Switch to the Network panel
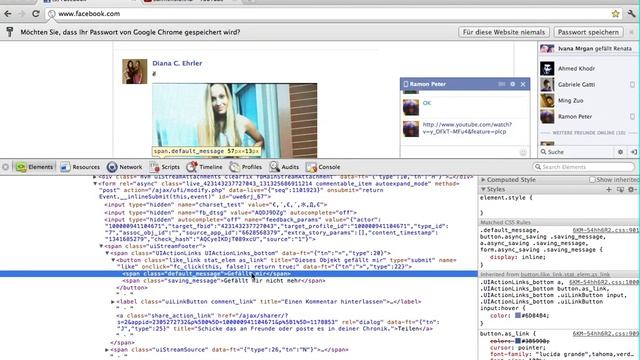Screen dimensions: 640x360 pyautogui.click(x=124, y=167)
